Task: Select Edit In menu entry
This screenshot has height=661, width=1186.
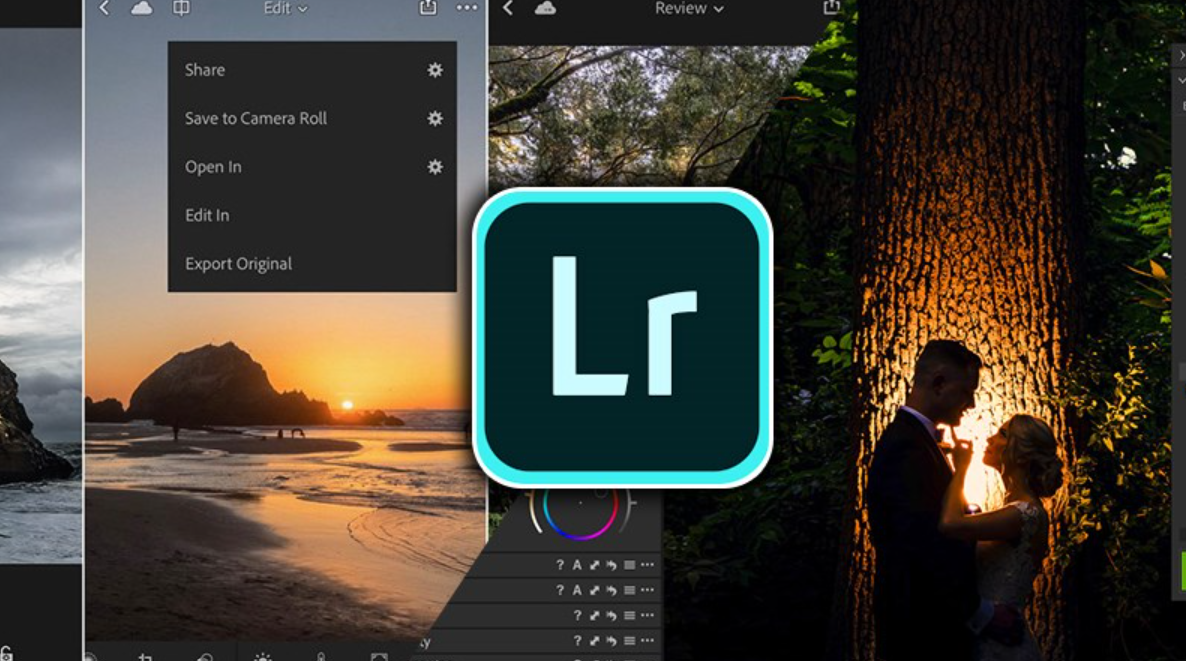Action: coord(207,215)
